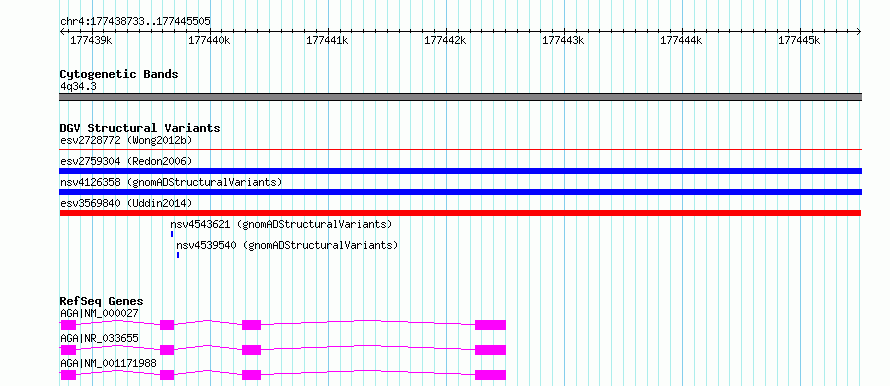This screenshot has height=386, width=890.
Task: Open the AGA|NR_033655 transcript label
Action: pyautogui.click(x=99, y=338)
